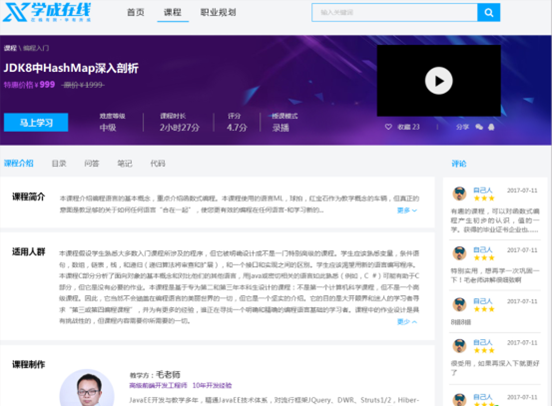Click the course duration 2小时27分
This screenshot has width=552, height=406.
click(x=180, y=127)
